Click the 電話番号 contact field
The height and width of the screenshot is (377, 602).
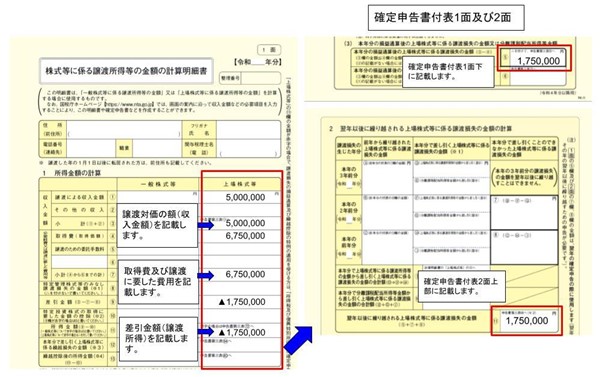click(91, 148)
